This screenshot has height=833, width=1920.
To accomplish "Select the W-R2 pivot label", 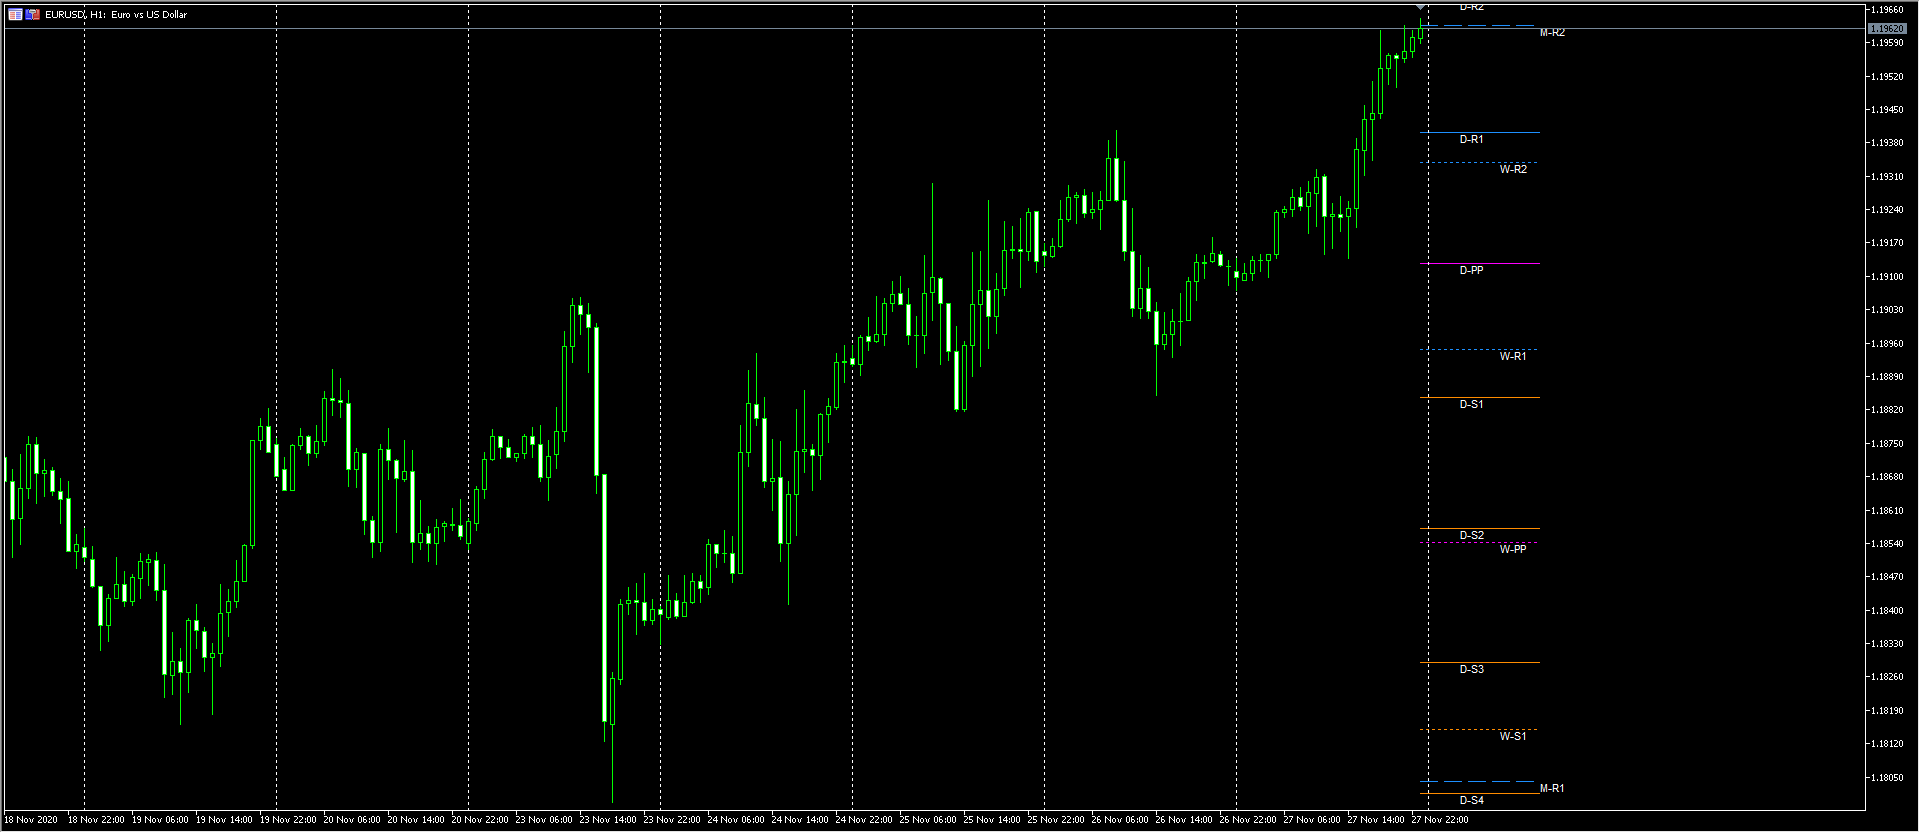I will pyautogui.click(x=1513, y=169).
